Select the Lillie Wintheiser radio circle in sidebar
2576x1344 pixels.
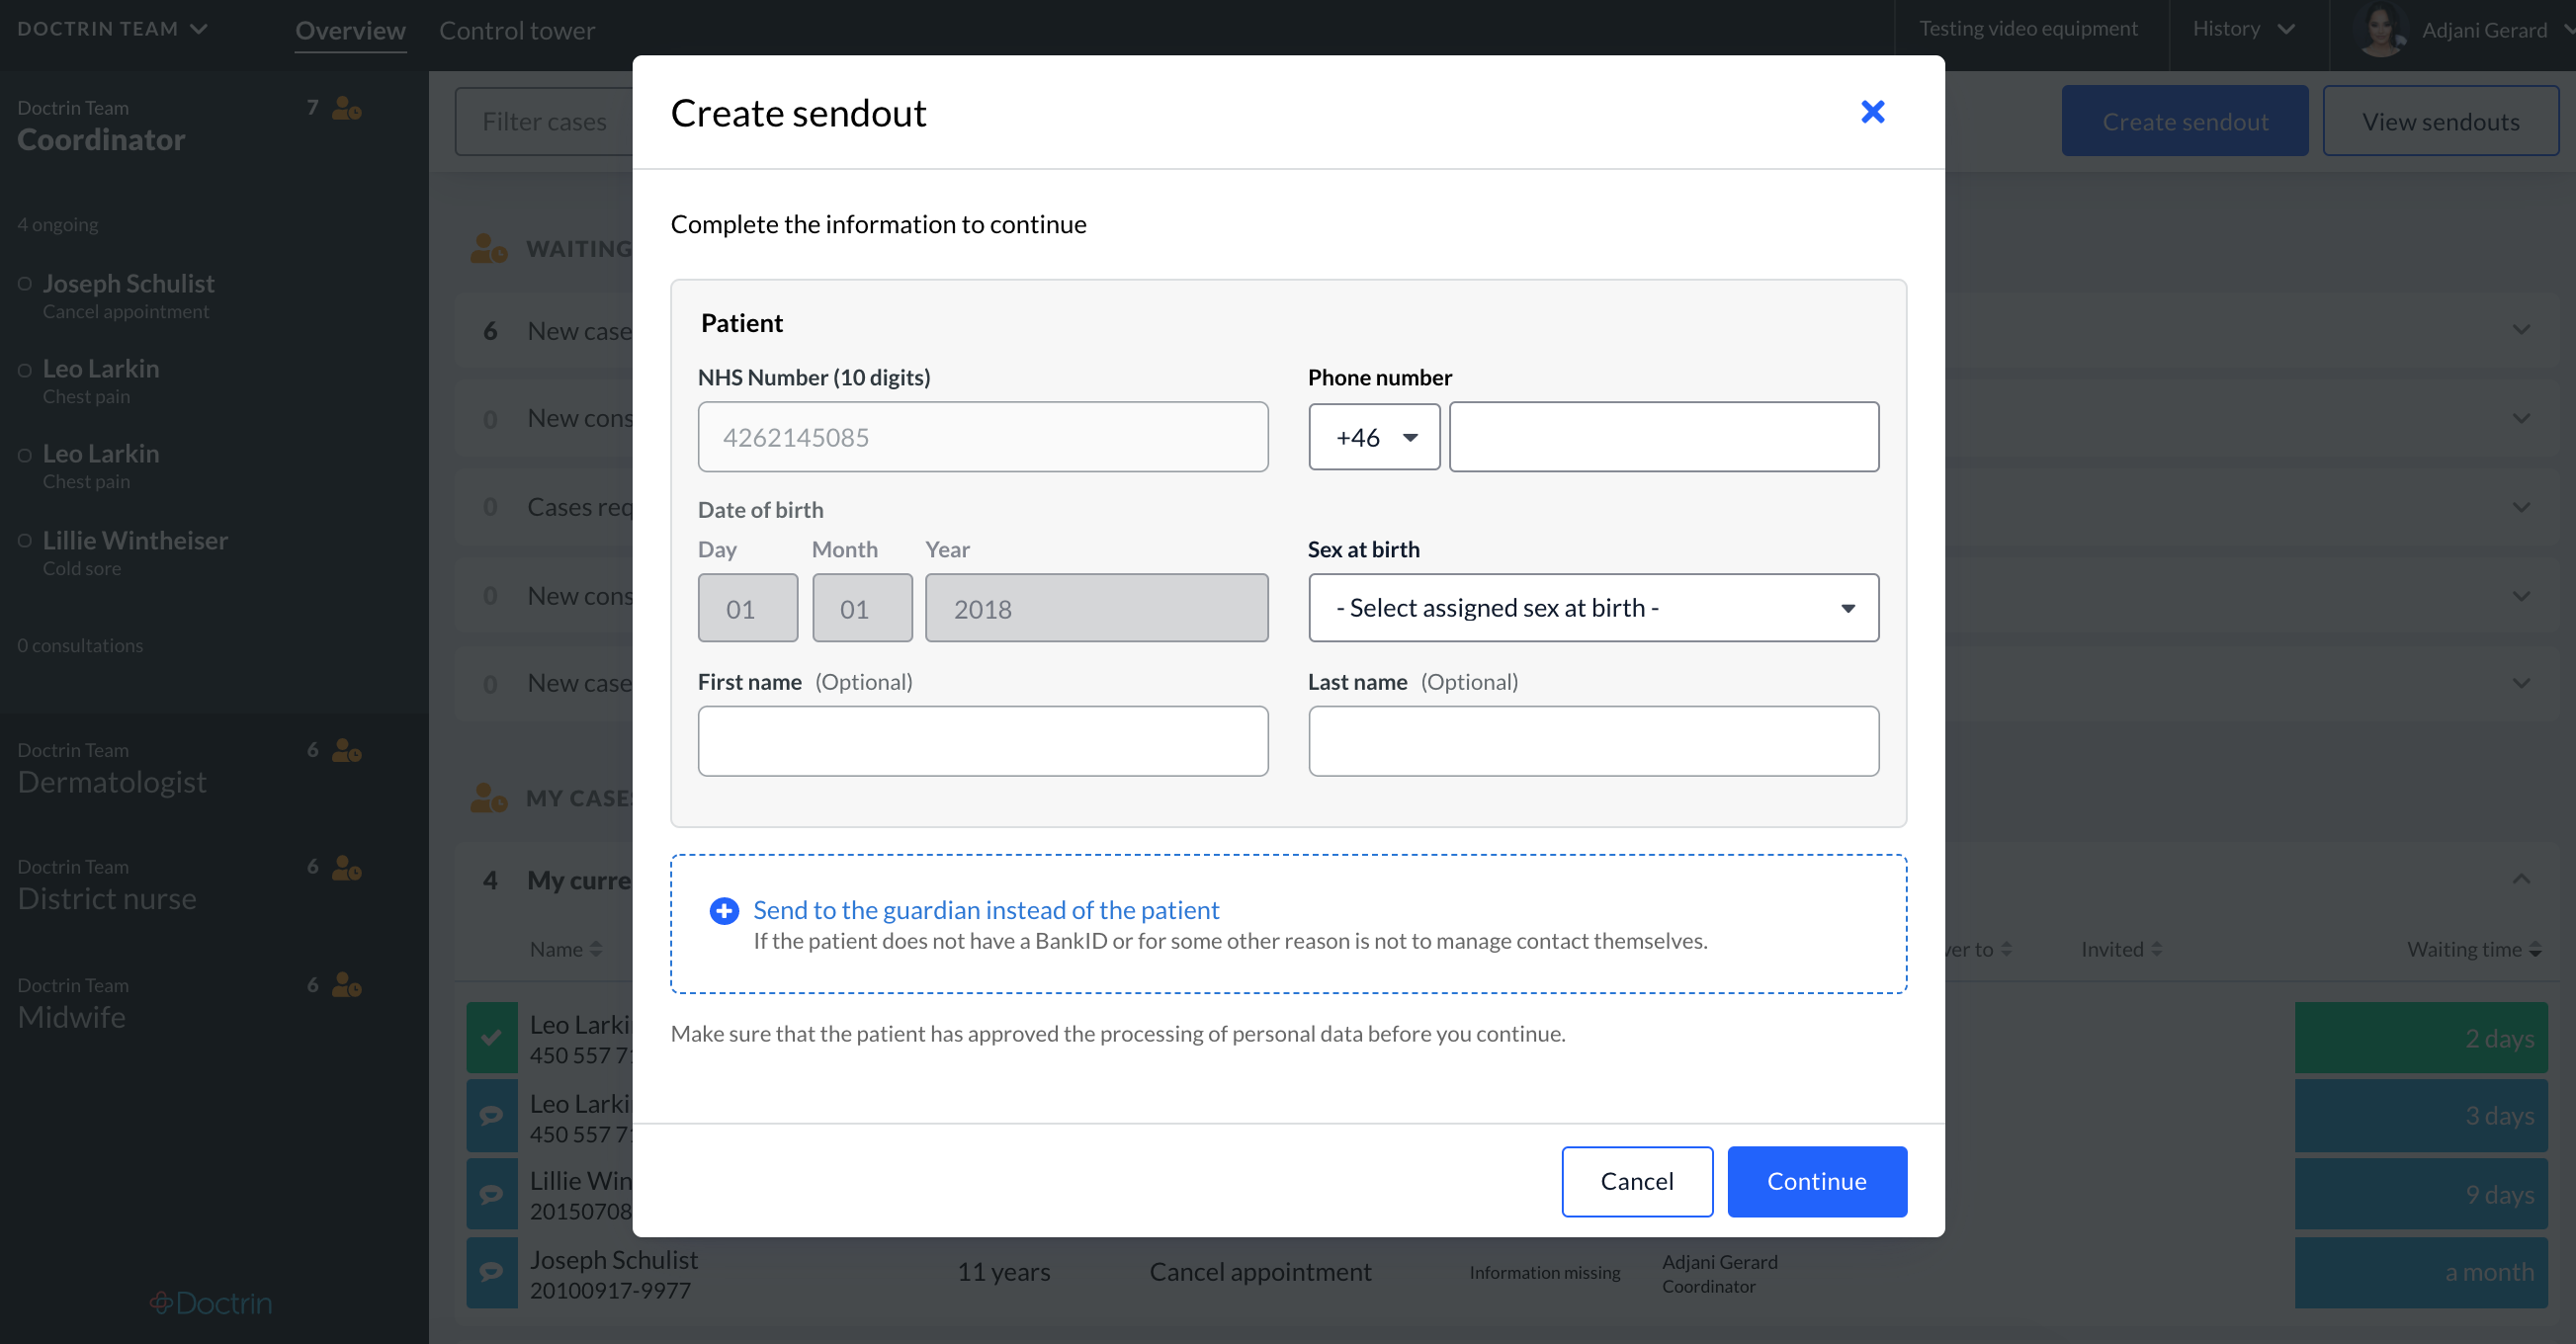[x=25, y=541]
